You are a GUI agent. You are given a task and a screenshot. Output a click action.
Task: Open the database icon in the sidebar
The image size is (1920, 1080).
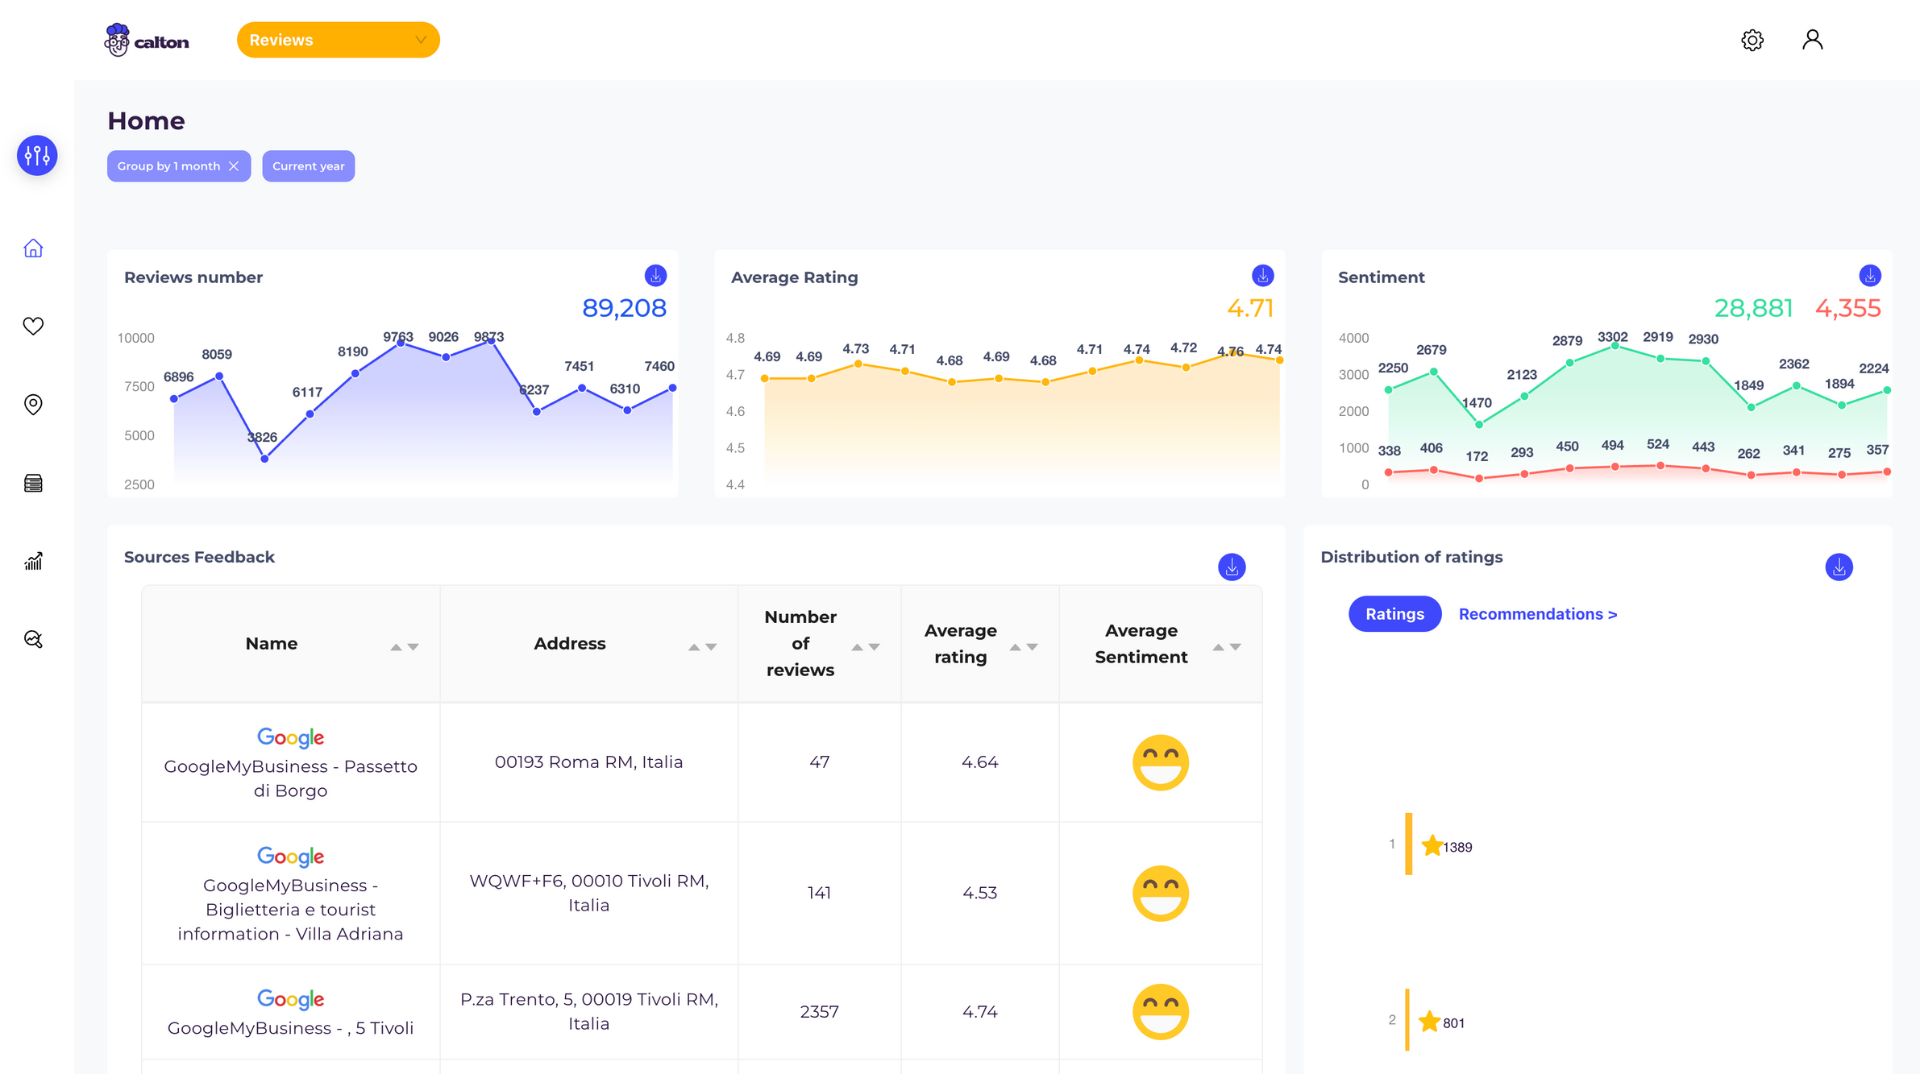click(33, 483)
